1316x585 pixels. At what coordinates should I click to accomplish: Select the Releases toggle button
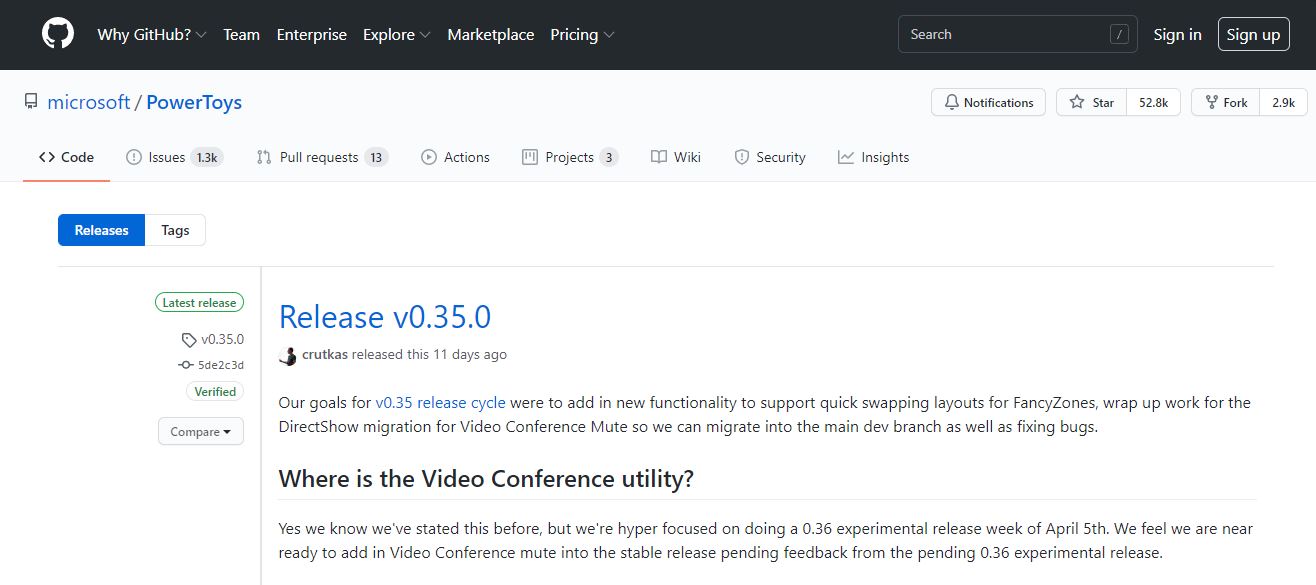101,230
